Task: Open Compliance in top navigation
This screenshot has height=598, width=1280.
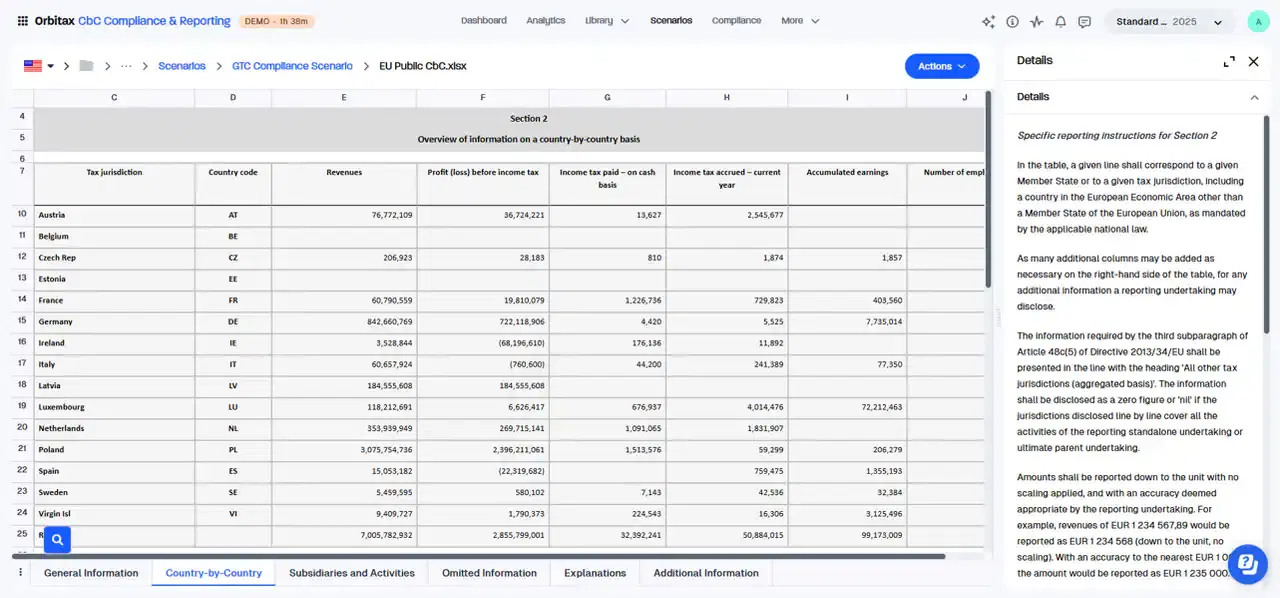Action: (736, 21)
